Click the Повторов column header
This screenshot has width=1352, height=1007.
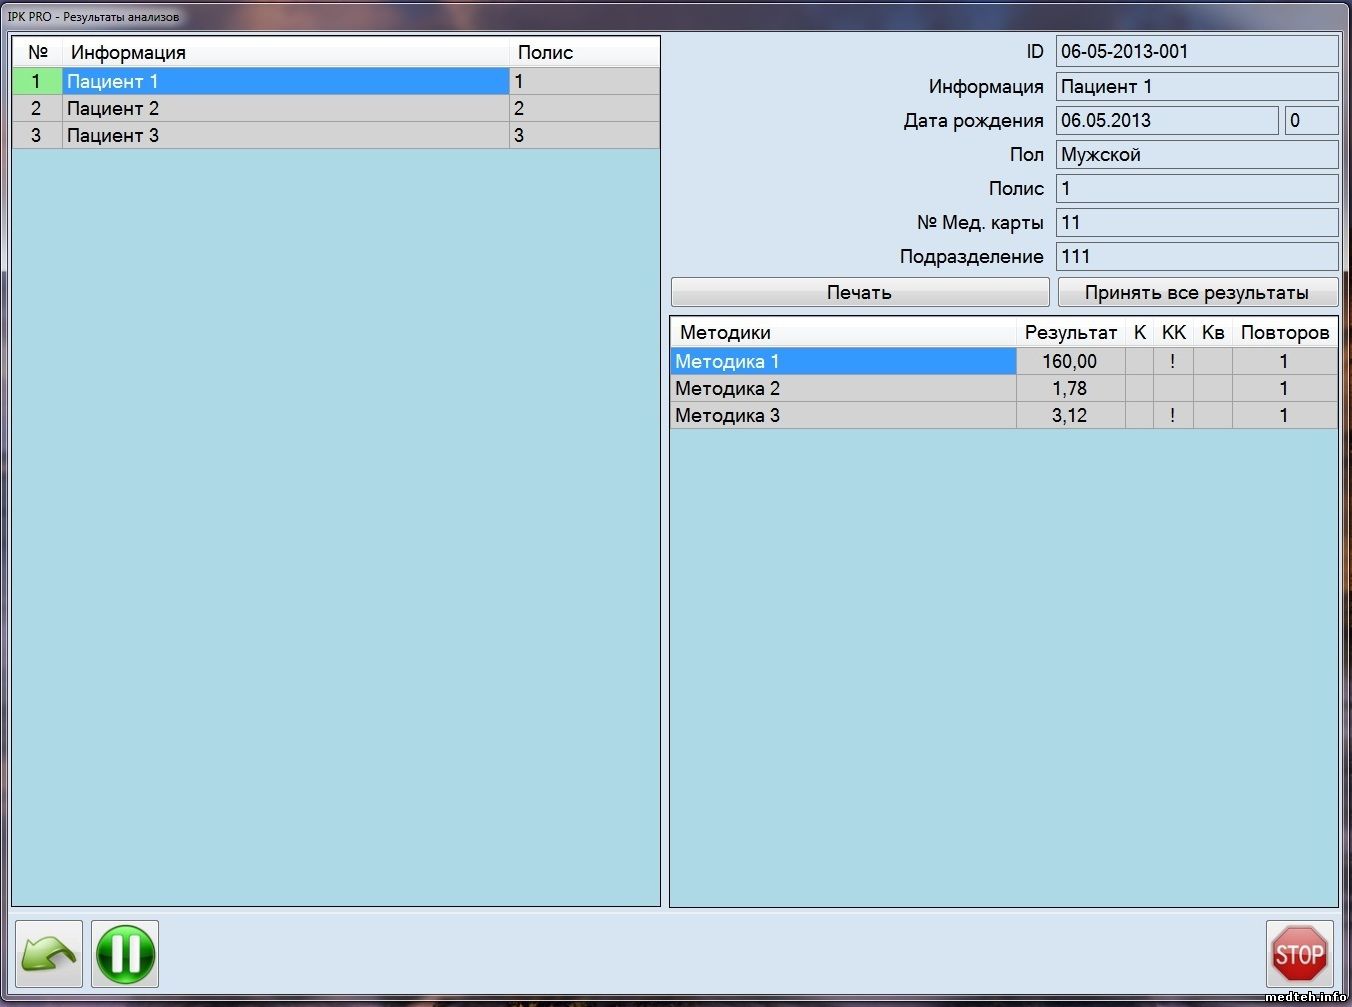[1284, 332]
